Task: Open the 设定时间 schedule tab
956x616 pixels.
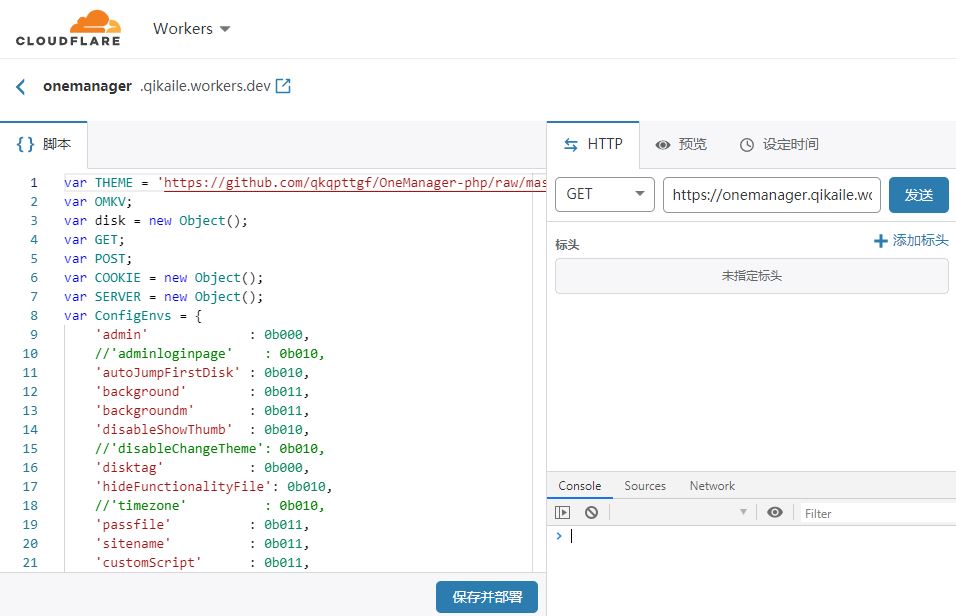Action: [x=779, y=144]
